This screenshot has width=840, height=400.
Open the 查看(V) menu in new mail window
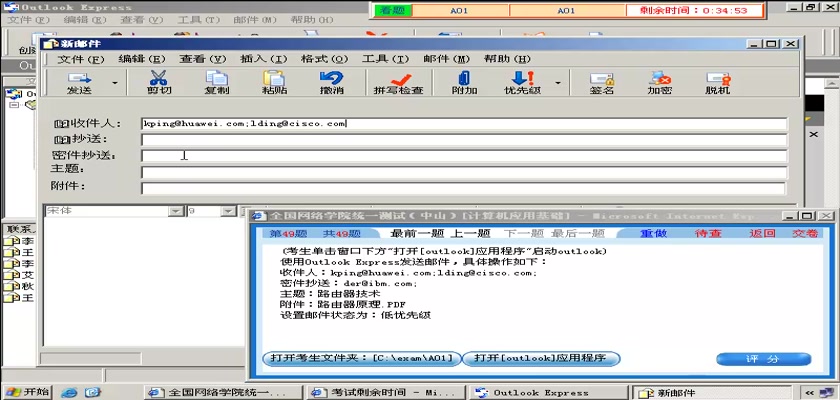click(x=203, y=59)
